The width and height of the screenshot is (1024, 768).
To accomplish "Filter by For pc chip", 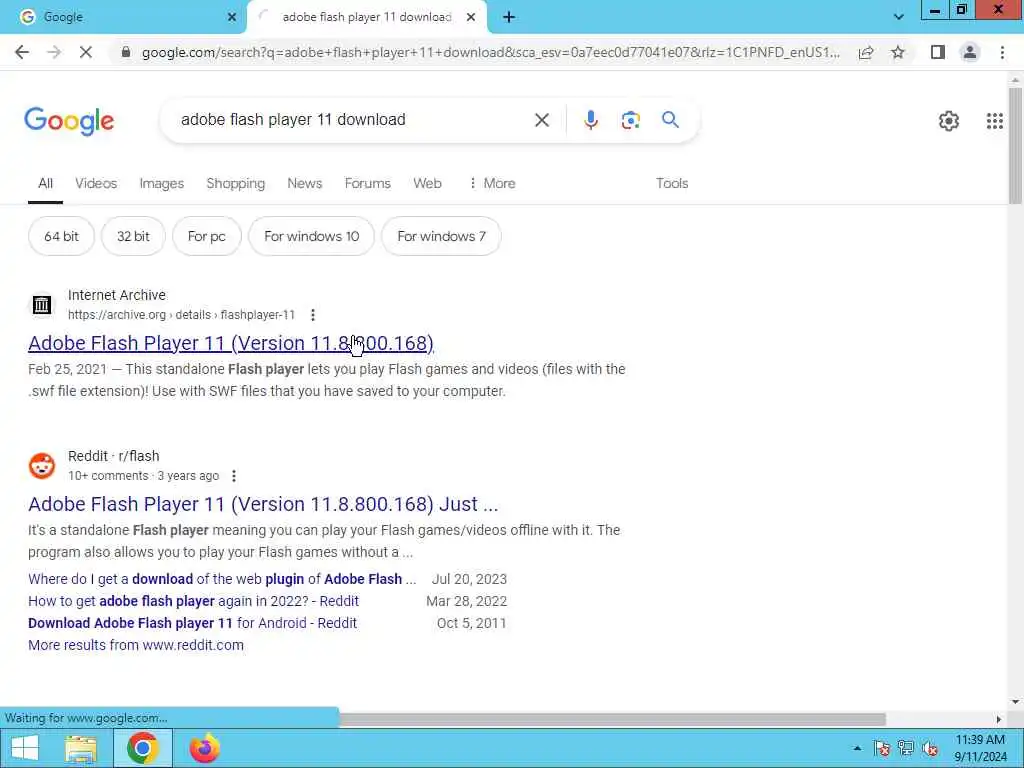I will tap(206, 236).
